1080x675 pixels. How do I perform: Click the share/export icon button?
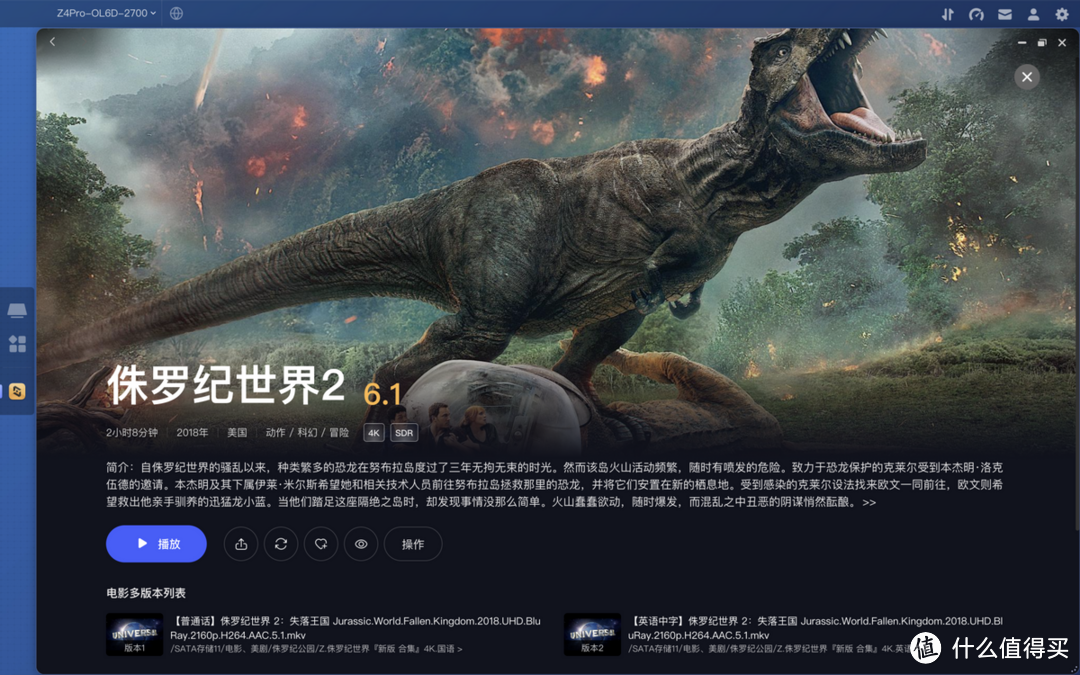241,544
